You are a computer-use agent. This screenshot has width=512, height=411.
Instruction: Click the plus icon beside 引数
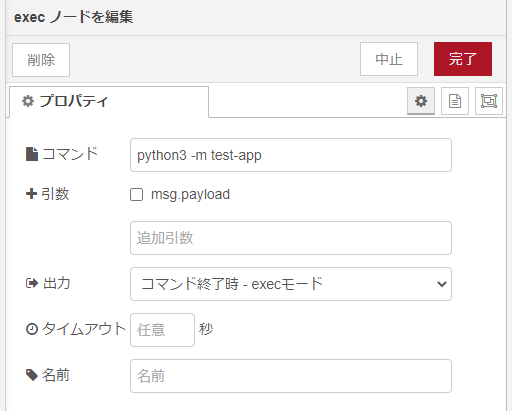pyautogui.click(x=31, y=194)
